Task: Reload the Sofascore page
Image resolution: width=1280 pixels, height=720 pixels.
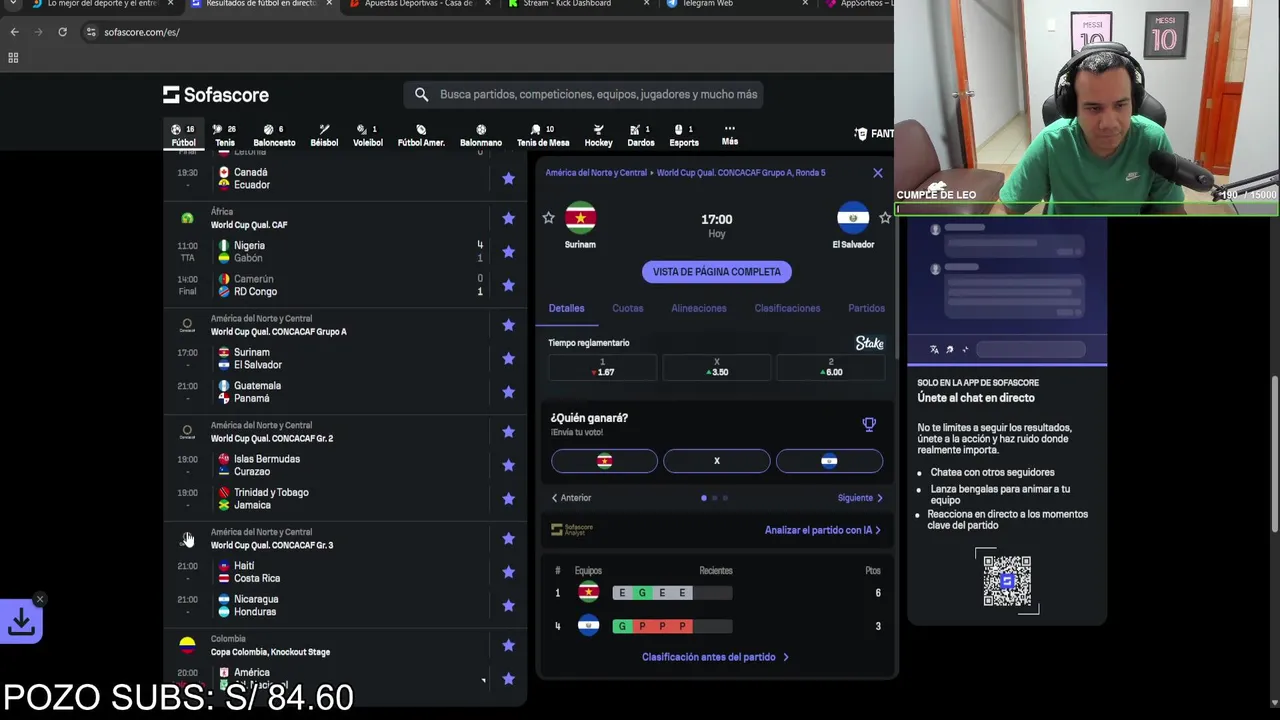Action: [62, 32]
